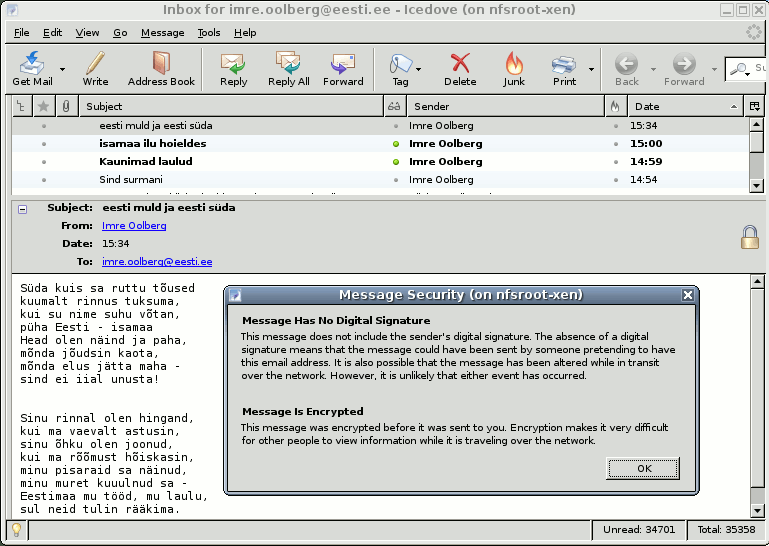Image resolution: width=769 pixels, height=546 pixels.
Task: Open the File menu
Action: point(22,33)
